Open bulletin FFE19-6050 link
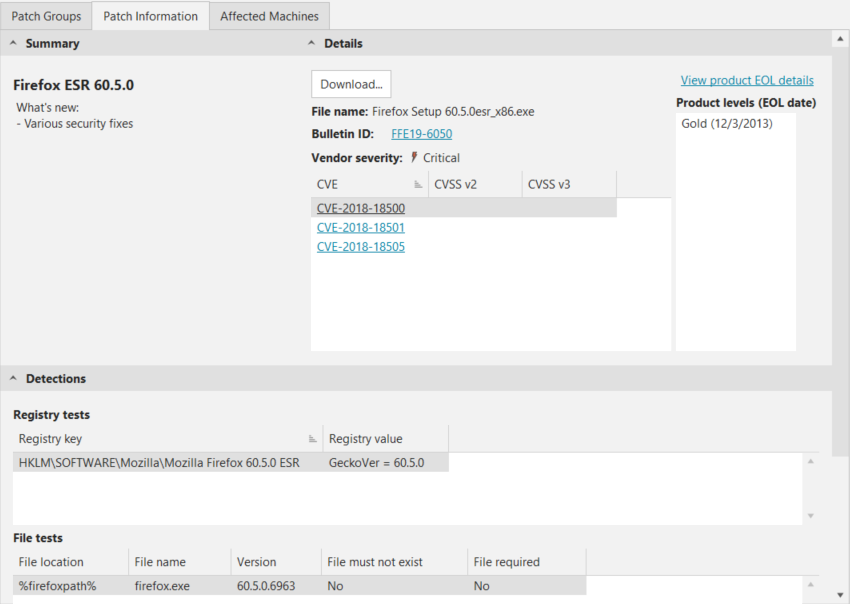Screen dimensions: 850x604 tap(422, 134)
